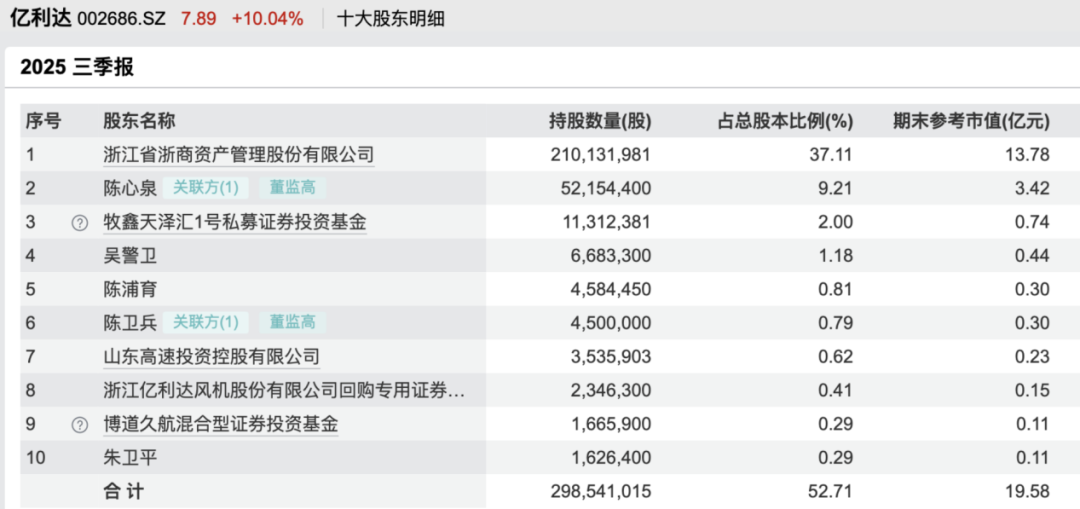This screenshot has width=1080, height=509.
Task: Click the 股东名称 column header
Action: coord(139,121)
